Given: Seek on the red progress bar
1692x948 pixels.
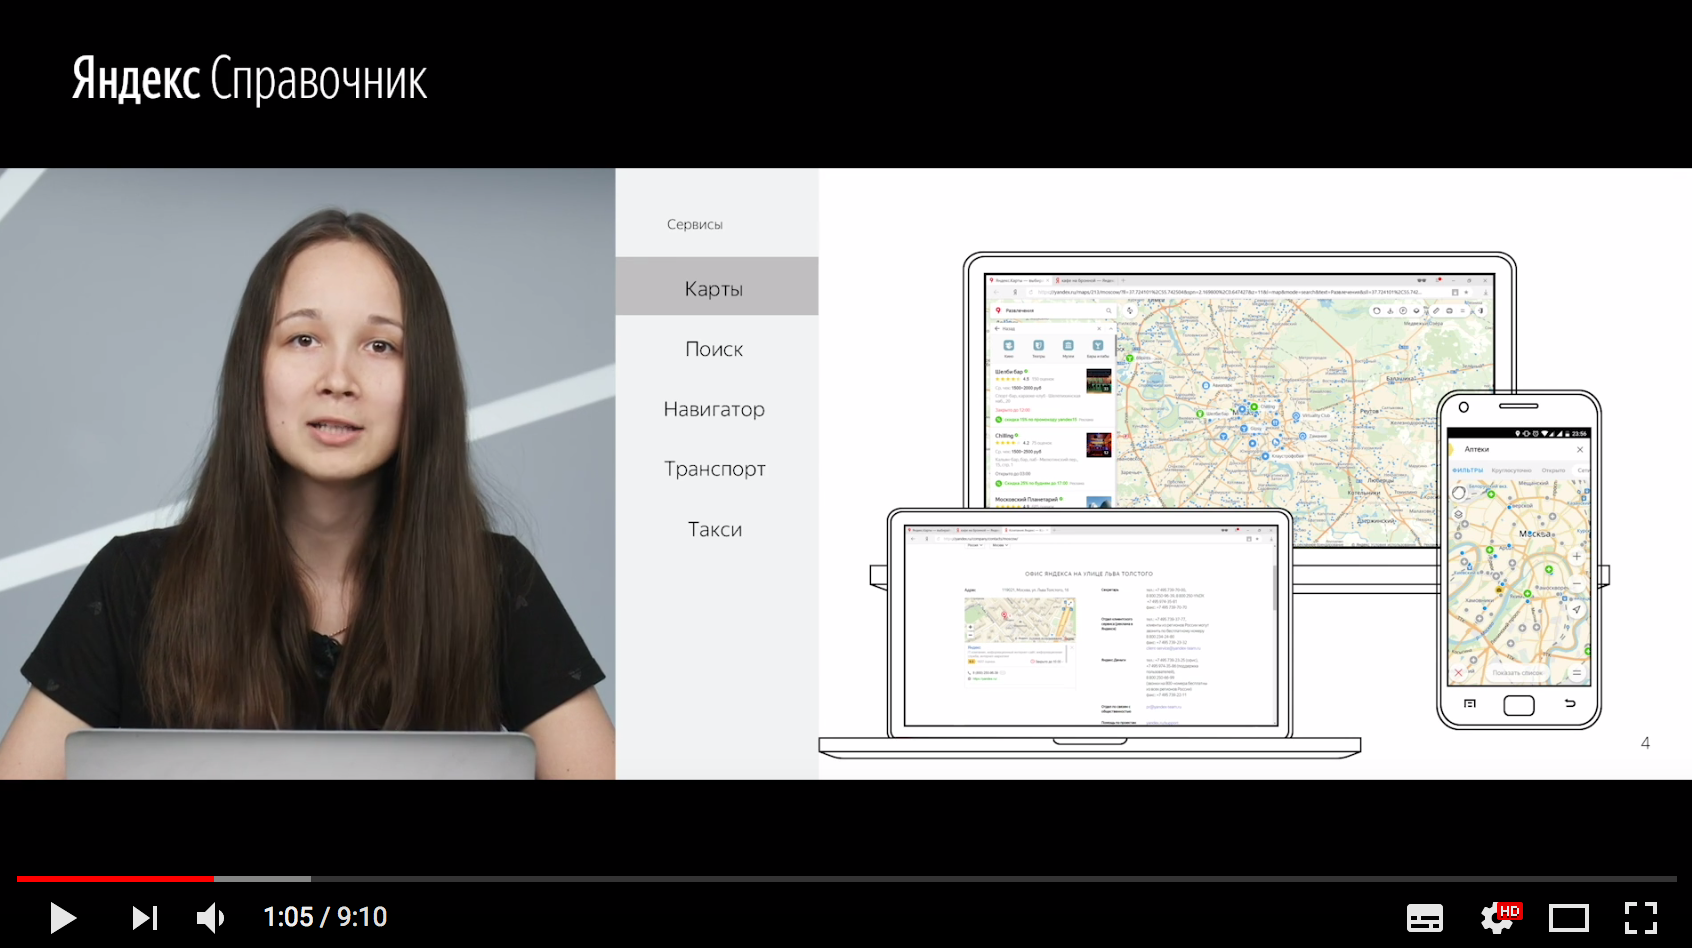Looking at the screenshot, I should [115, 878].
